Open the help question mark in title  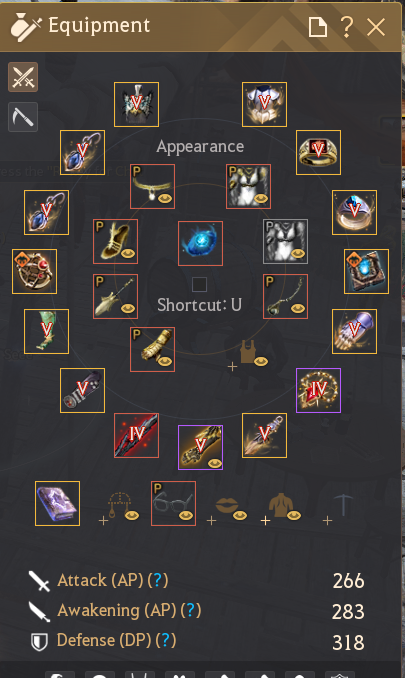[347, 27]
